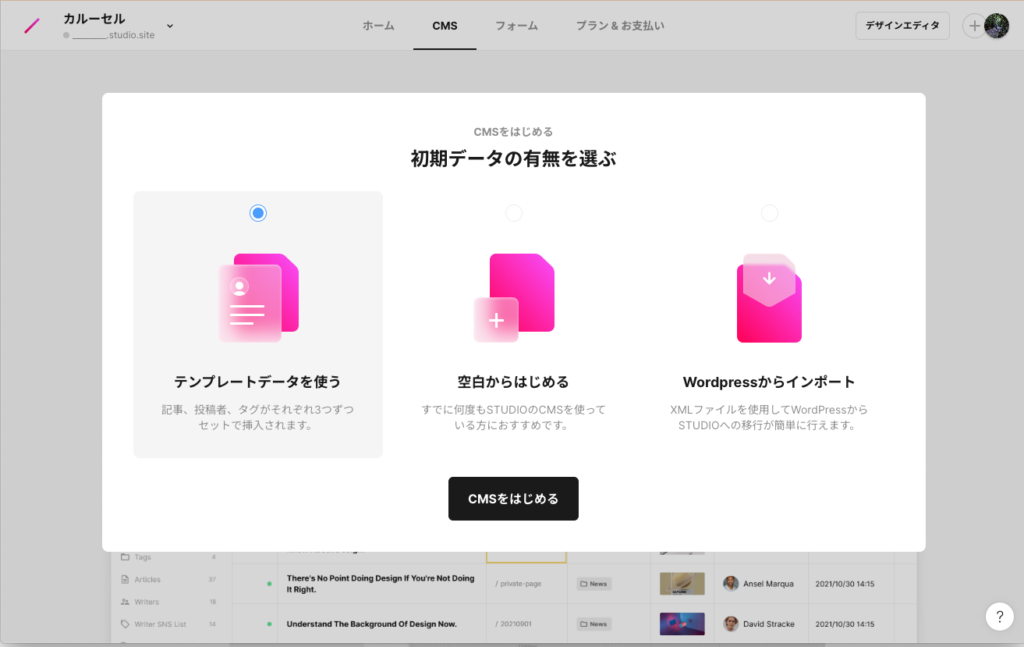
Task: Click the 空白からはじめる heading
Action: click(x=513, y=382)
